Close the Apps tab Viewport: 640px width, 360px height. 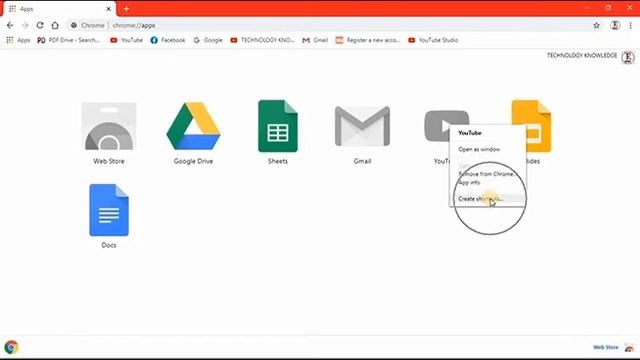coord(109,9)
